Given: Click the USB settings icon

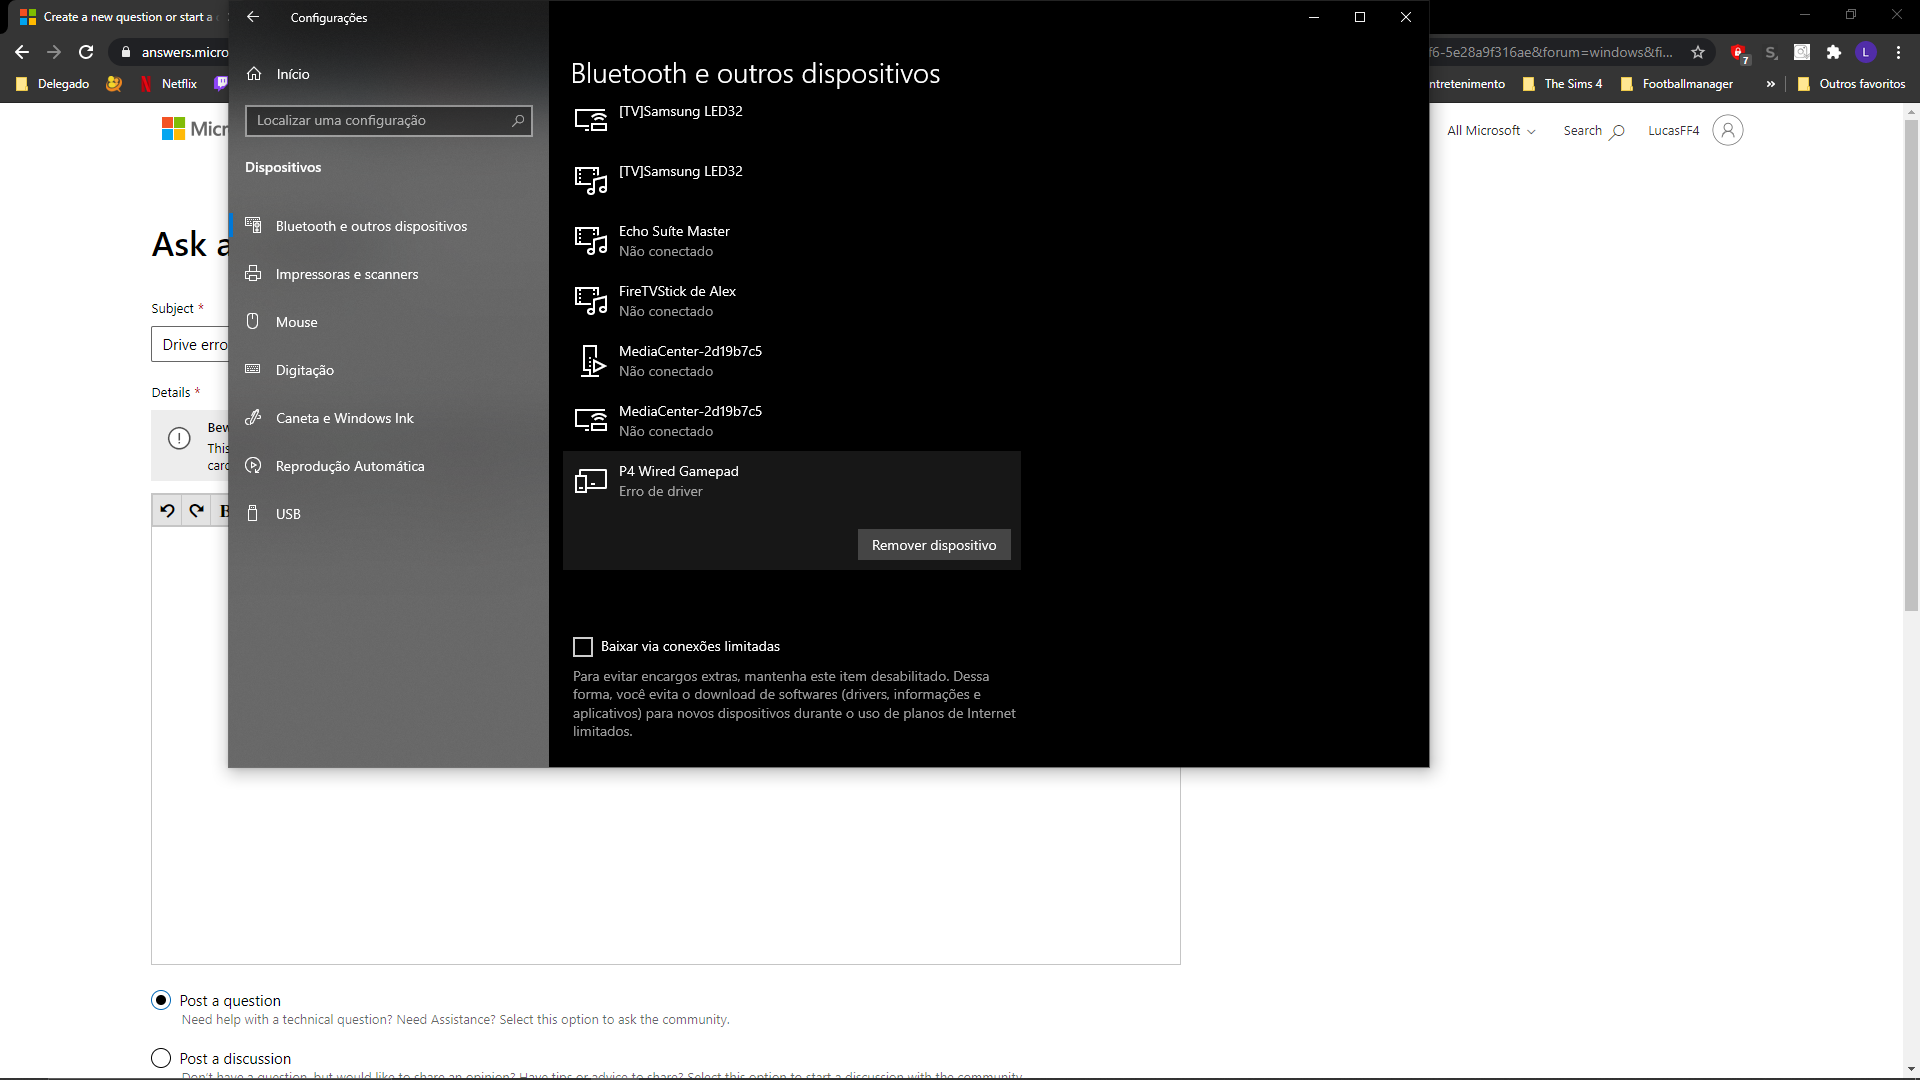Looking at the screenshot, I should point(253,513).
